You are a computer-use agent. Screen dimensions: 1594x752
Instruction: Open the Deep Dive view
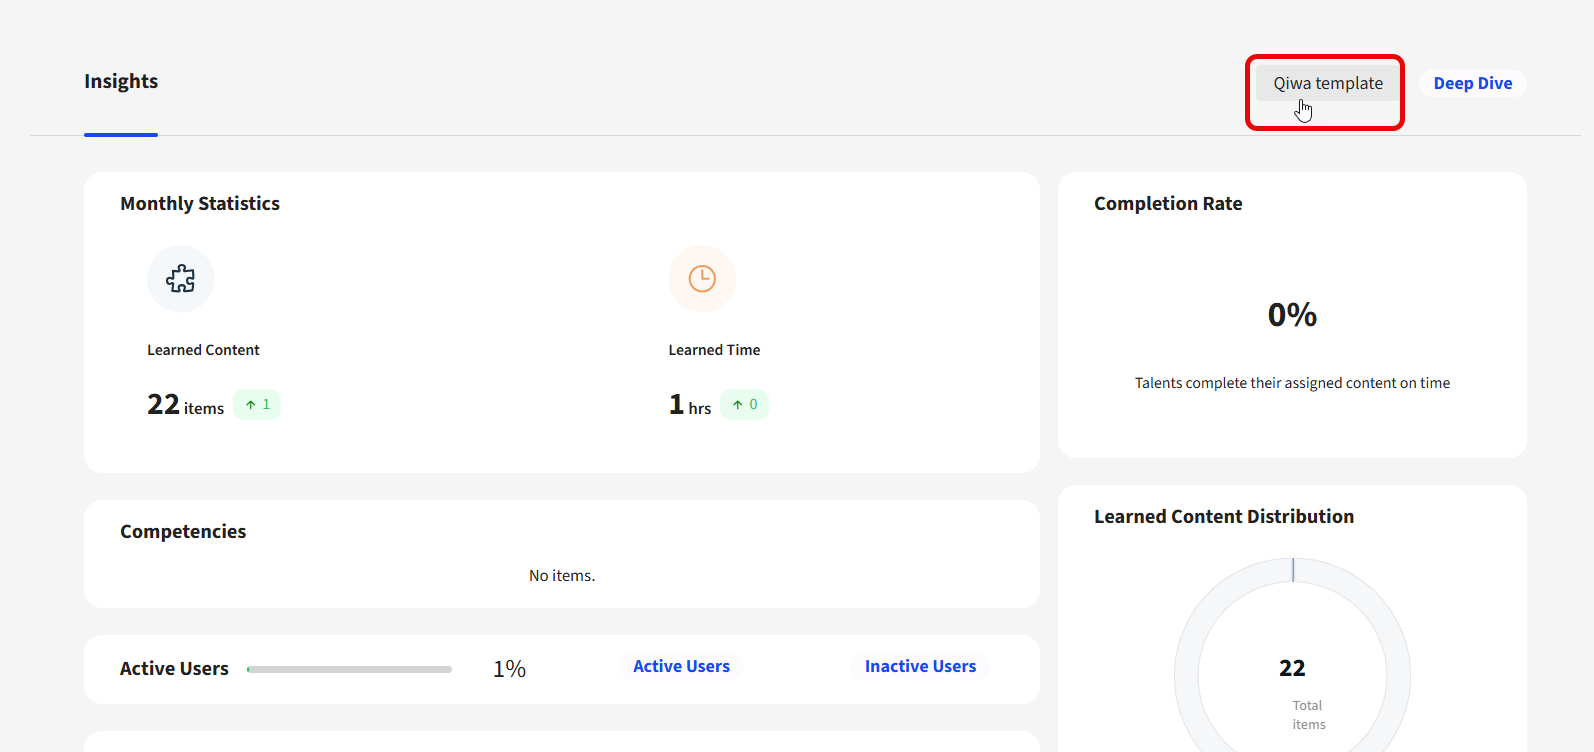click(x=1472, y=84)
